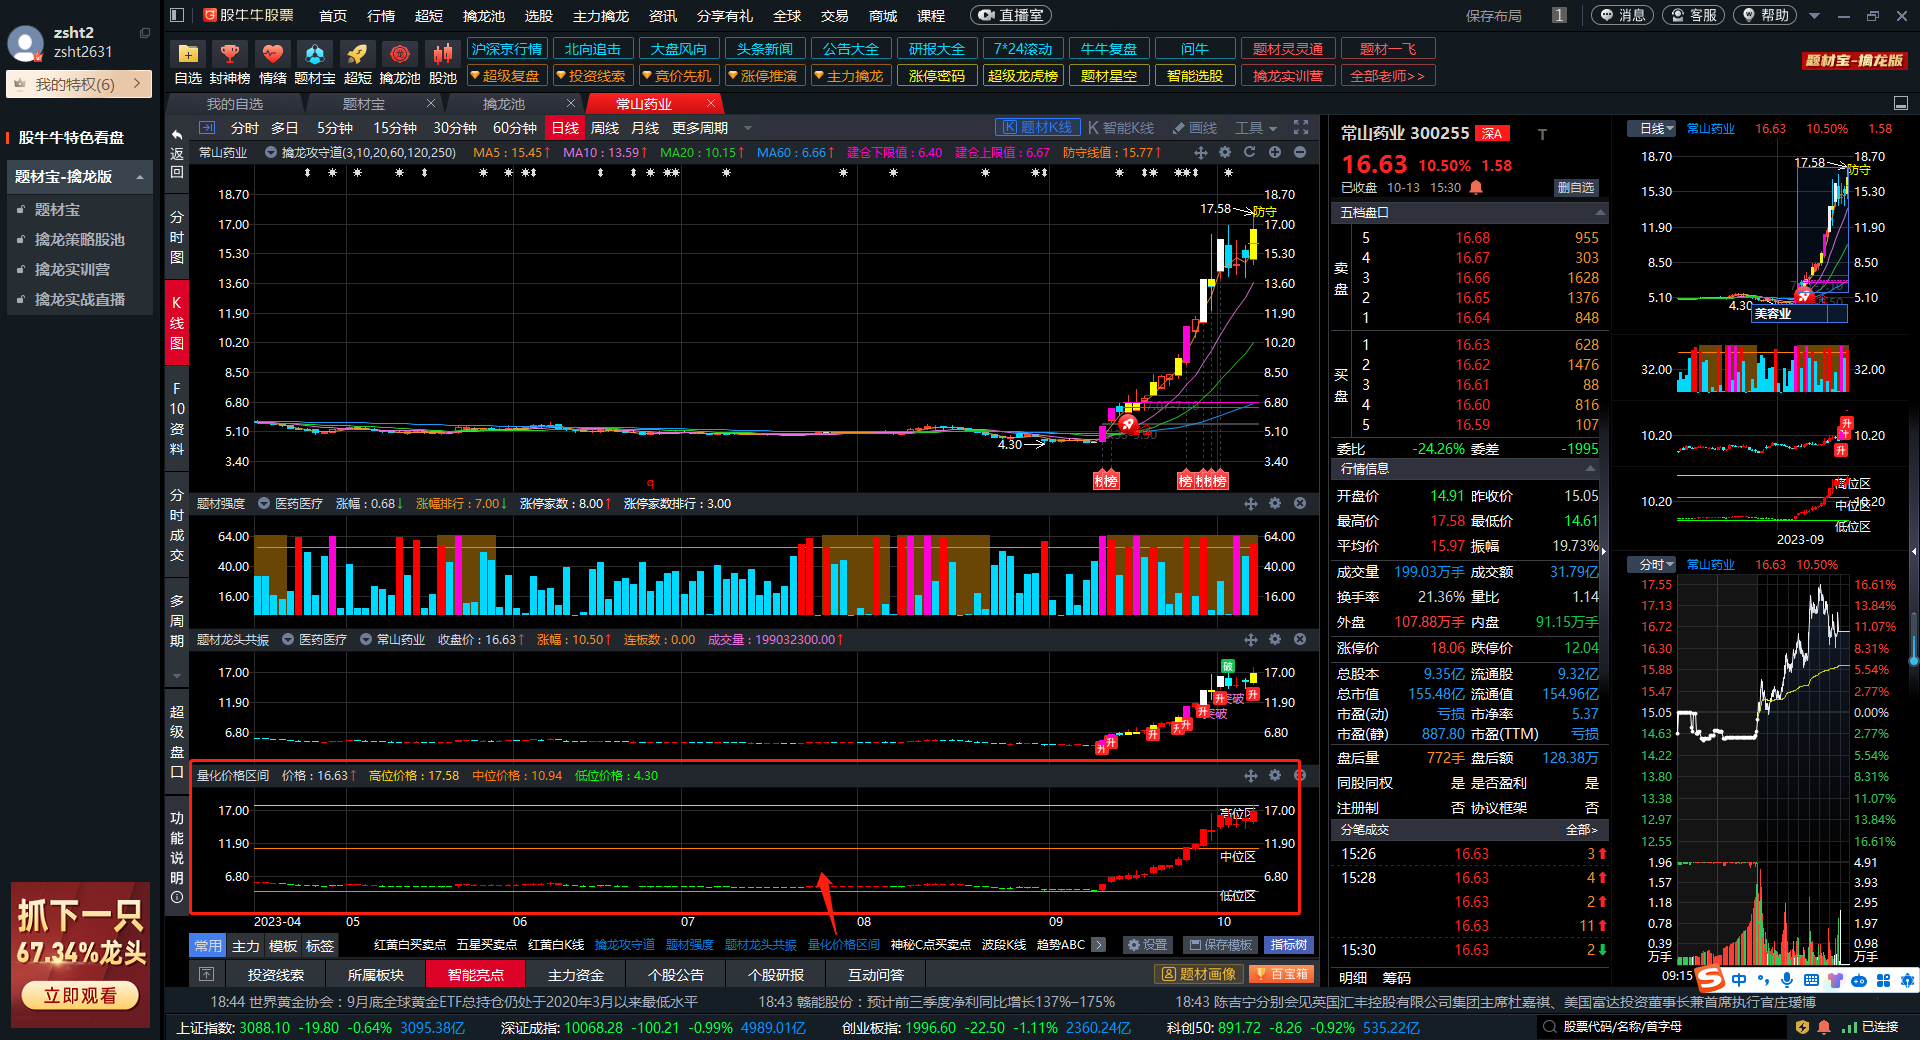Image resolution: width=1920 pixels, height=1040 pixels.
Task: Click the 保存模板 button
Action: point(1220,945)
